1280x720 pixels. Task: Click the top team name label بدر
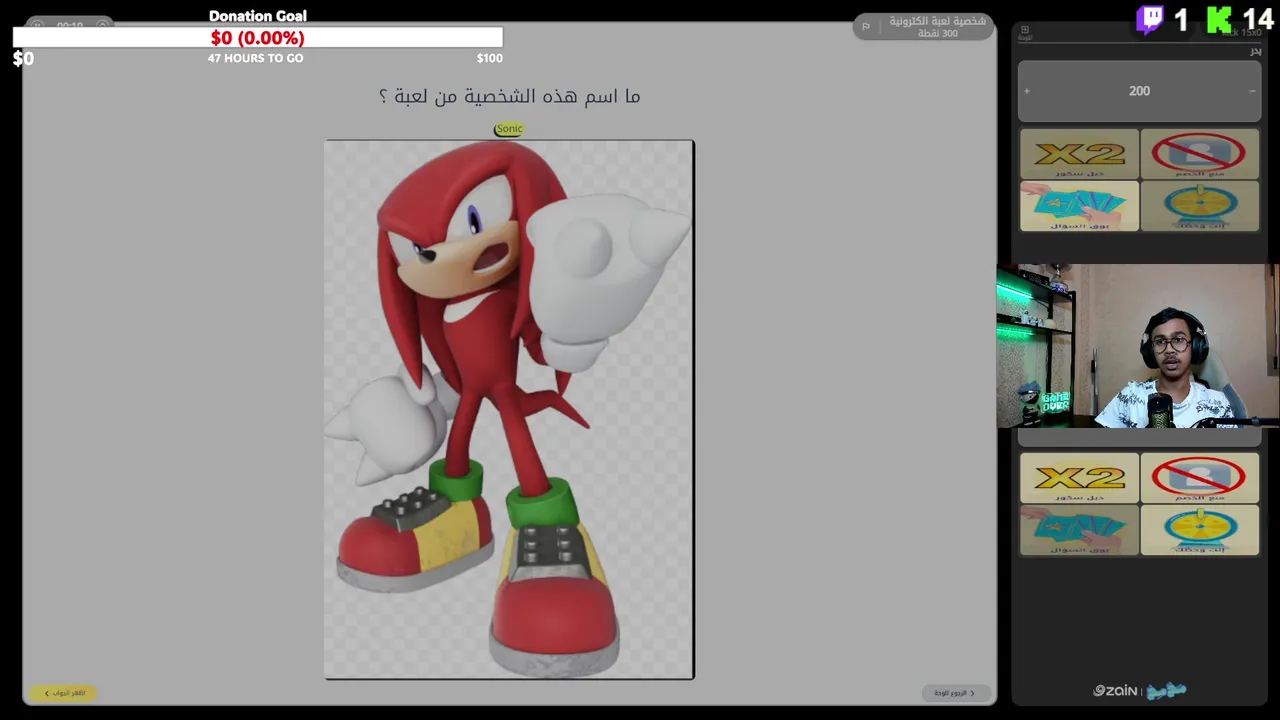1255,50
